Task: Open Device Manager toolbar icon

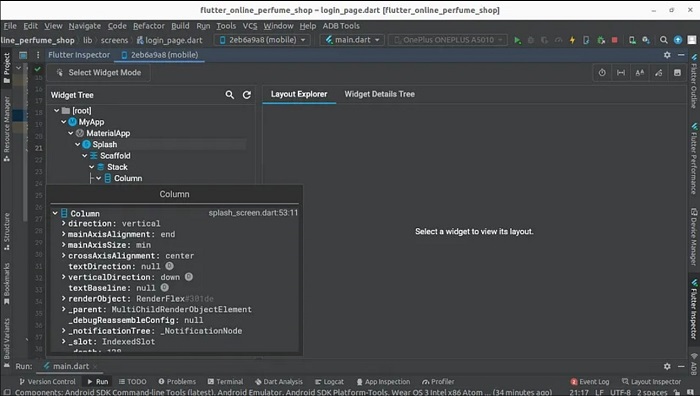Action: pos(632,40)
